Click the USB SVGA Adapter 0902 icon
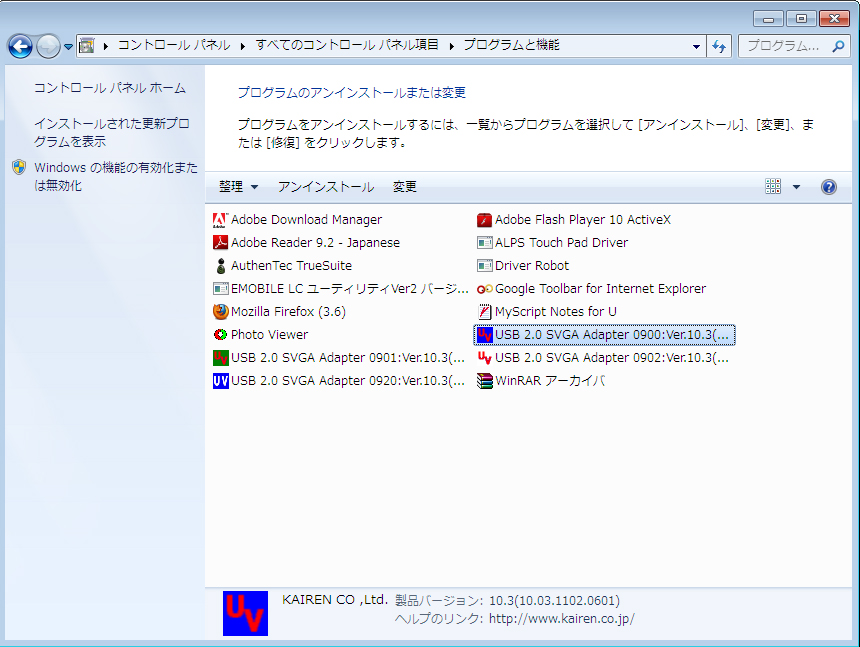Image resolution: width=860 pixels, height=647 pixels. (484, 357)
